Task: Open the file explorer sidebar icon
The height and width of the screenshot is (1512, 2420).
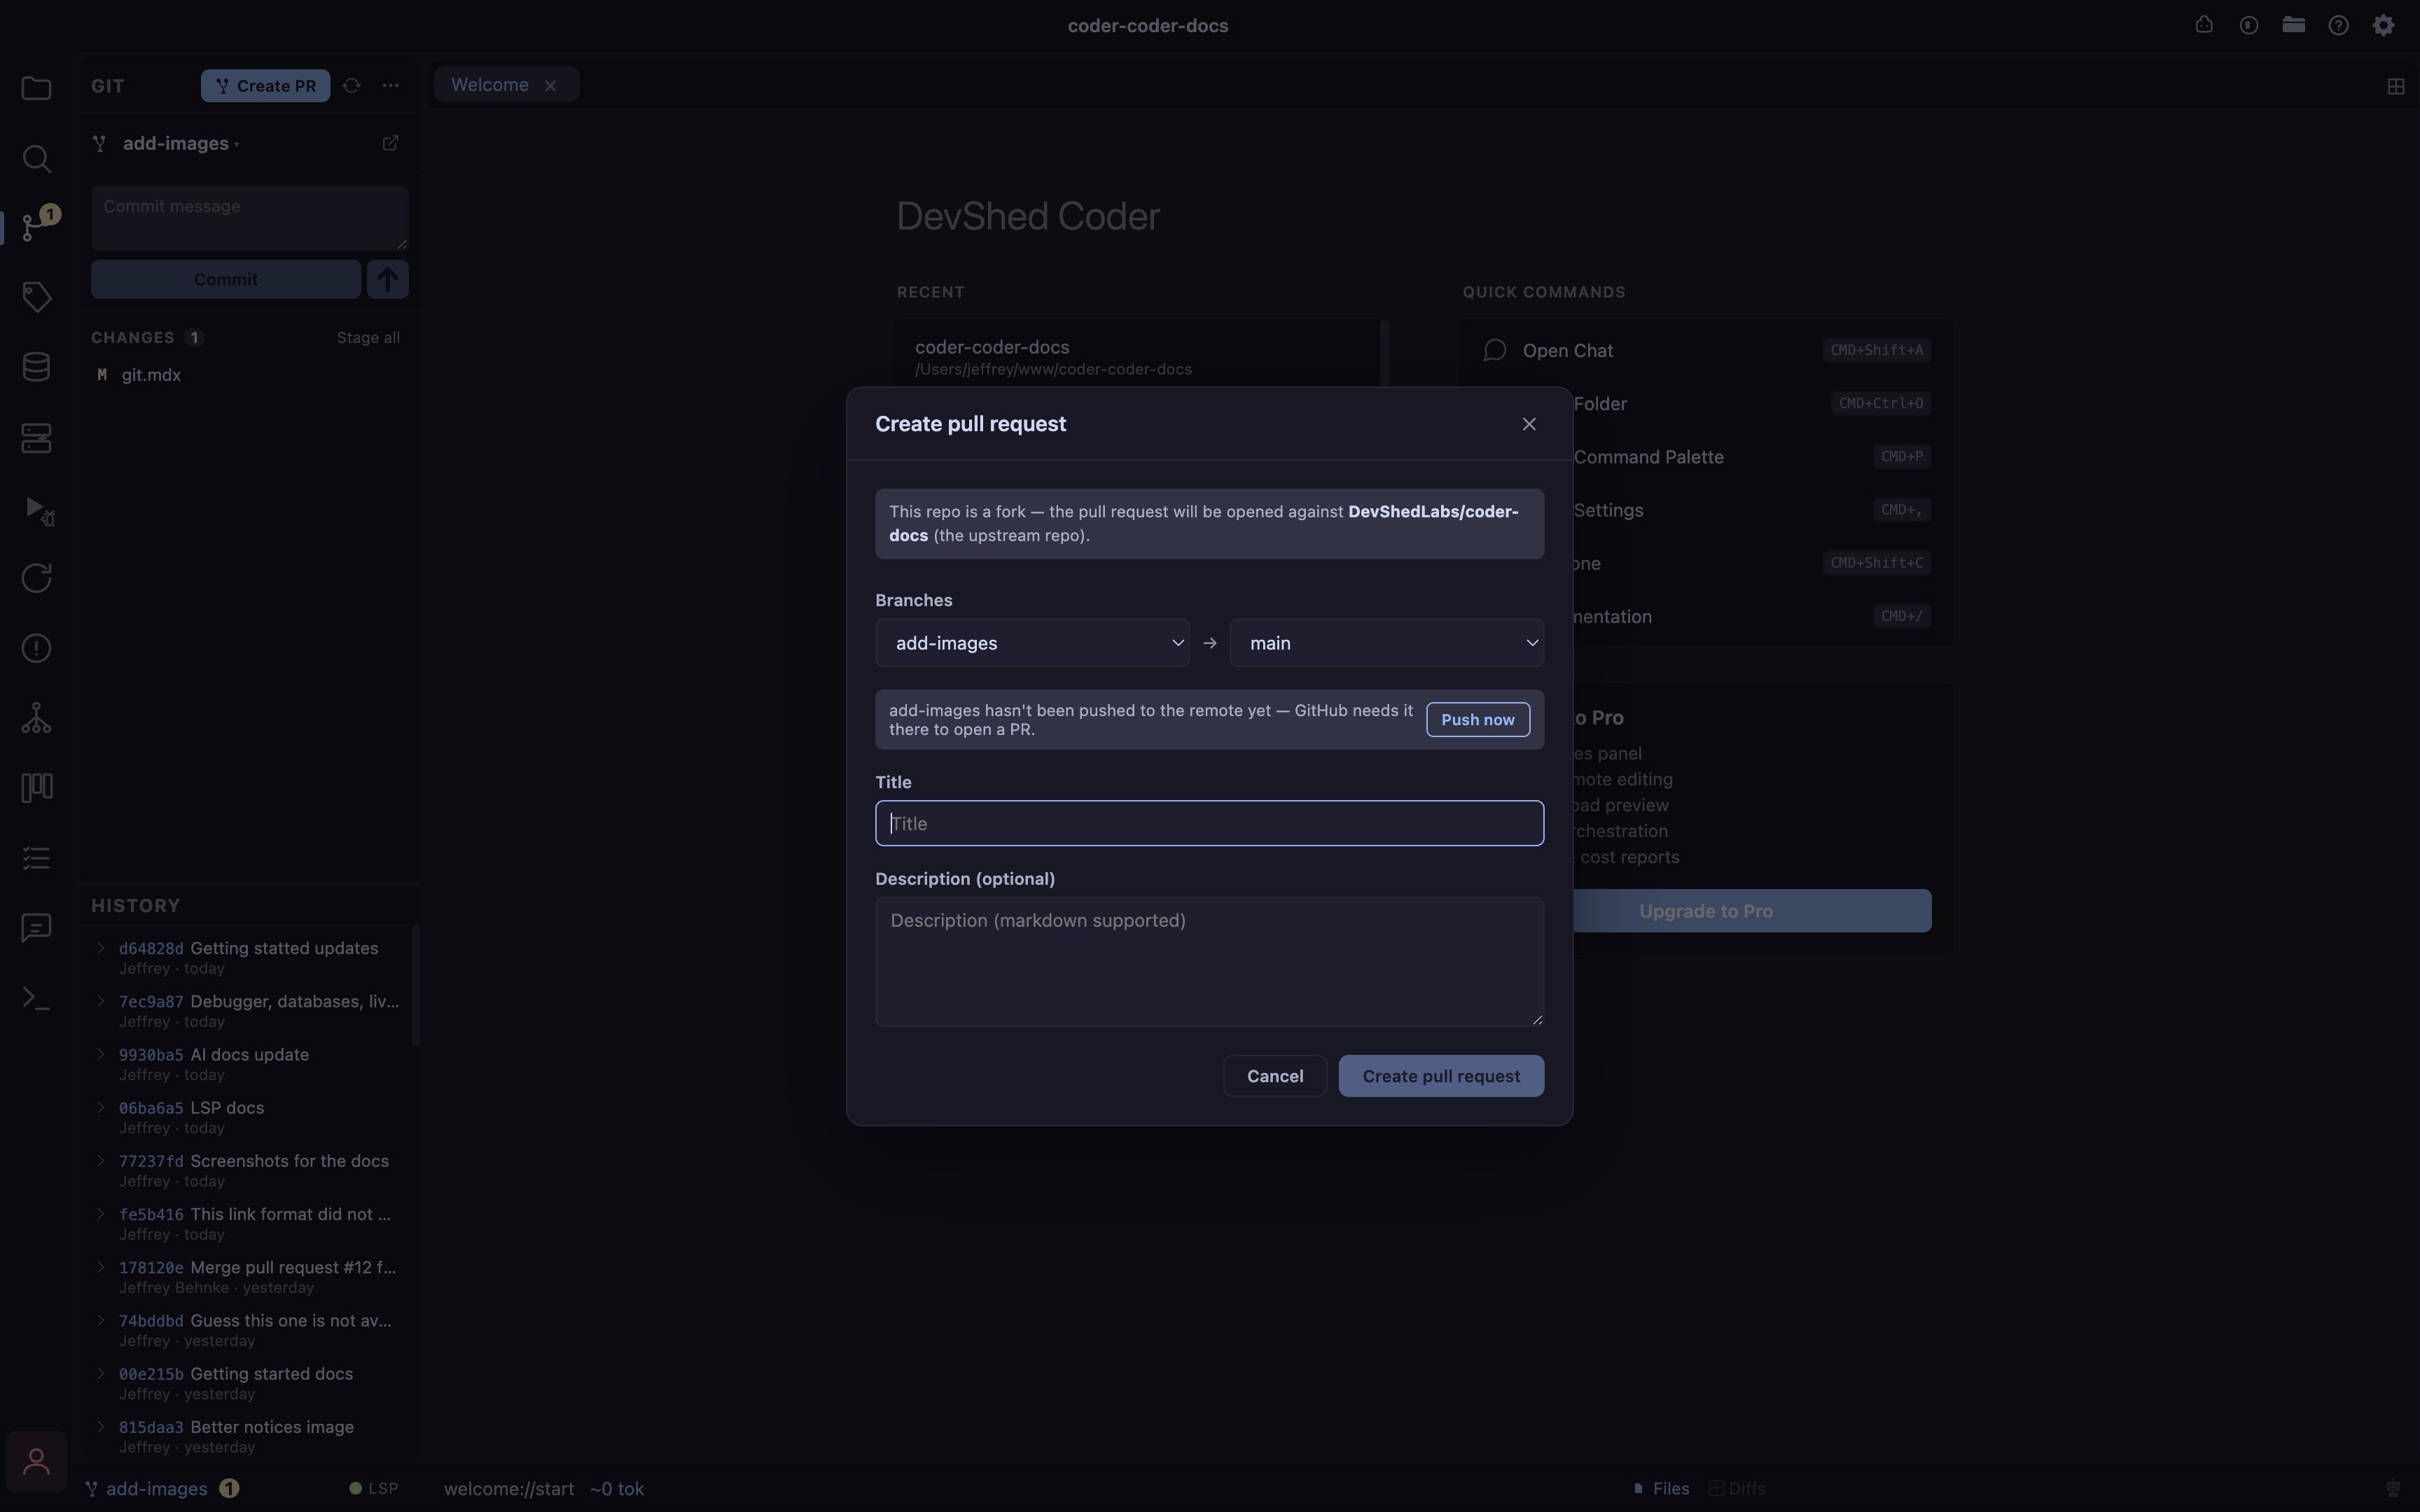Action: (36, 88)
